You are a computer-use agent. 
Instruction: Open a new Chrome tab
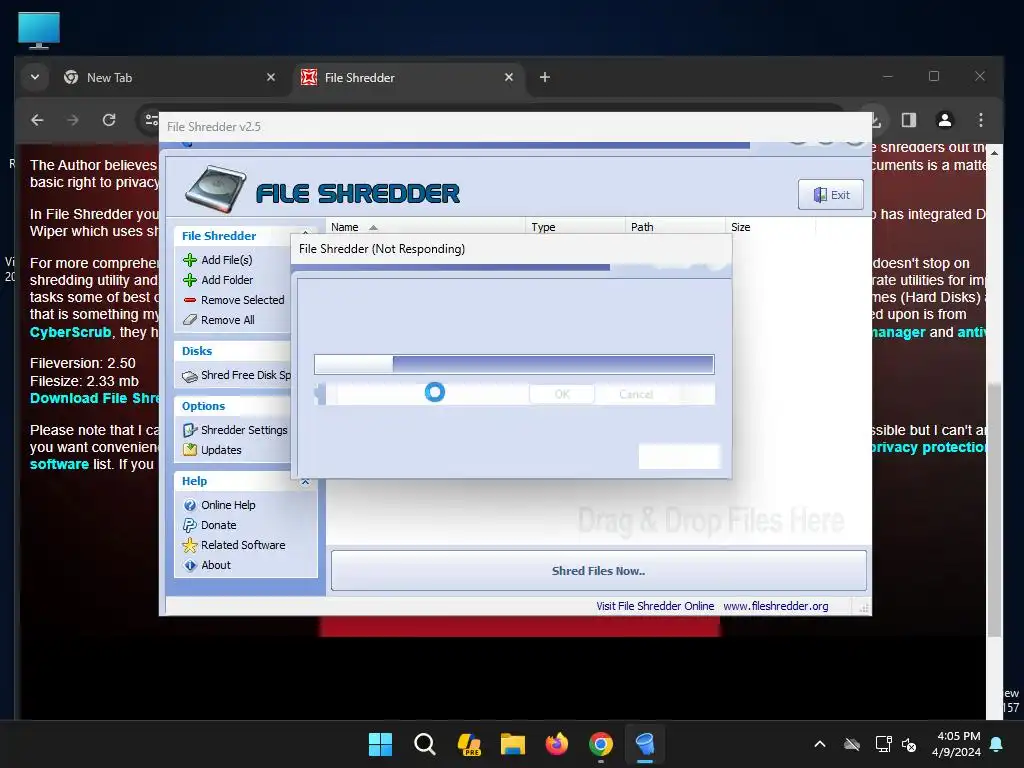pyautogui.click(x=545, y=77)
